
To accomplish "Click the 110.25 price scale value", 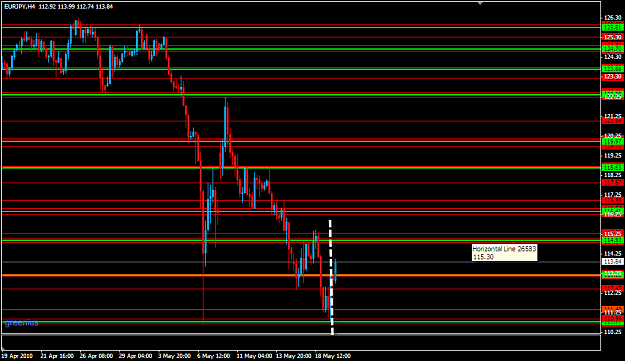I will click(613, 332).
